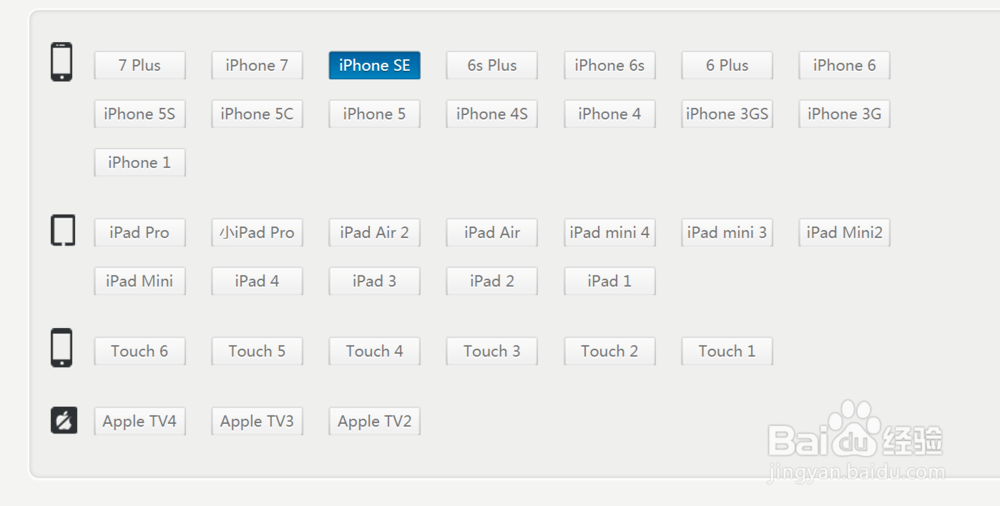Select Touch 6 device
The height and width of the screenshot is (506, 1000).
(x=140, y=351)
